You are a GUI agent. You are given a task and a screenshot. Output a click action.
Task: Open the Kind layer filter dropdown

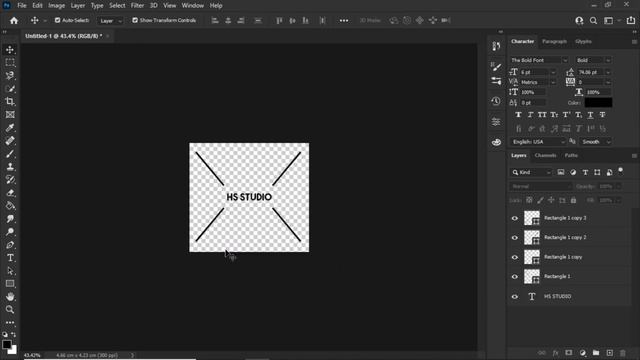click(x=531, y=172)
